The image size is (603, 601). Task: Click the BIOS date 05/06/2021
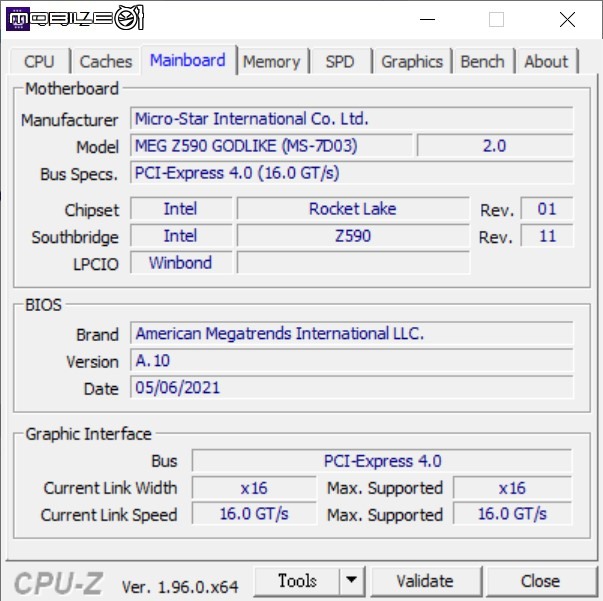click(351, 387)
